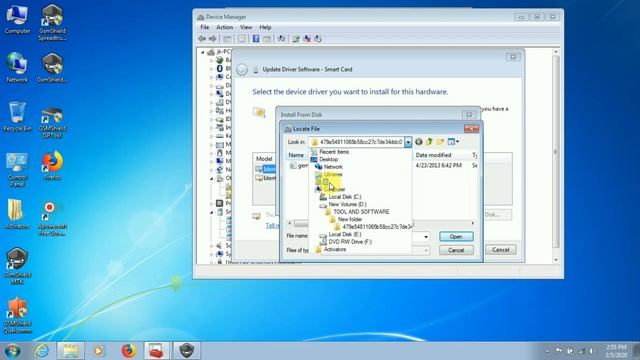Open the Windows Start menu

12,351
